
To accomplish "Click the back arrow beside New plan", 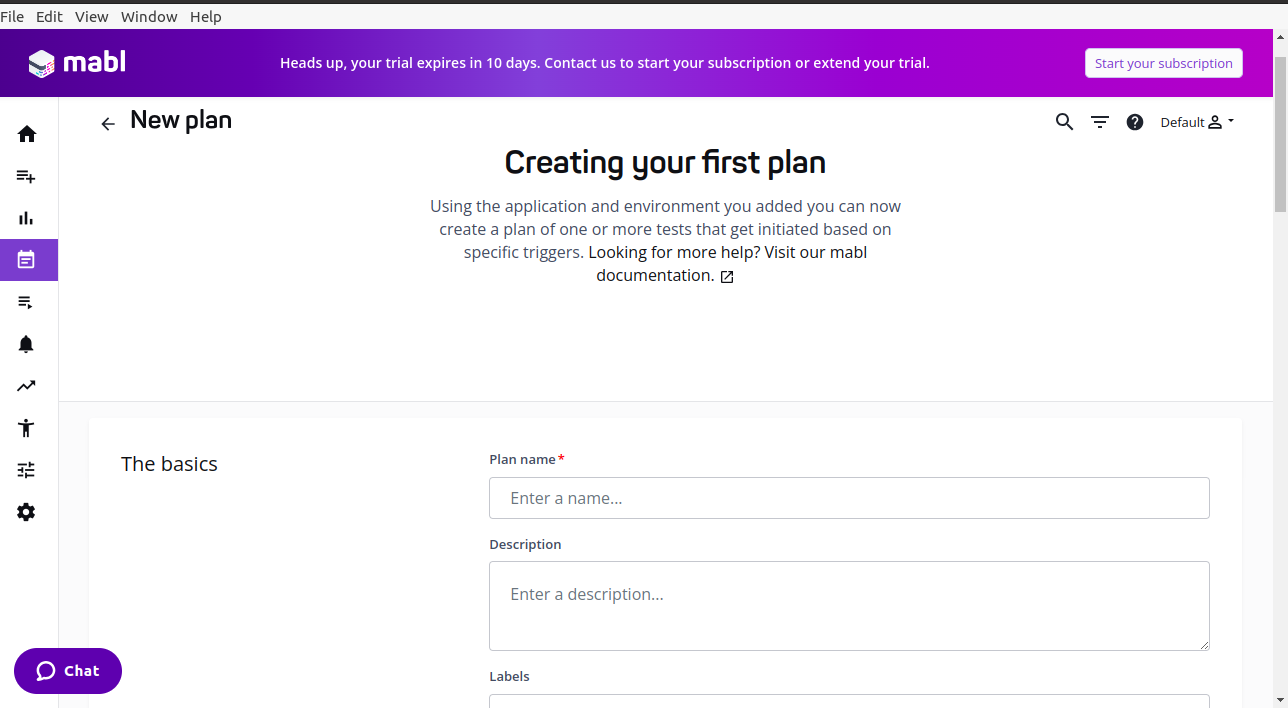I will (108, 123).
